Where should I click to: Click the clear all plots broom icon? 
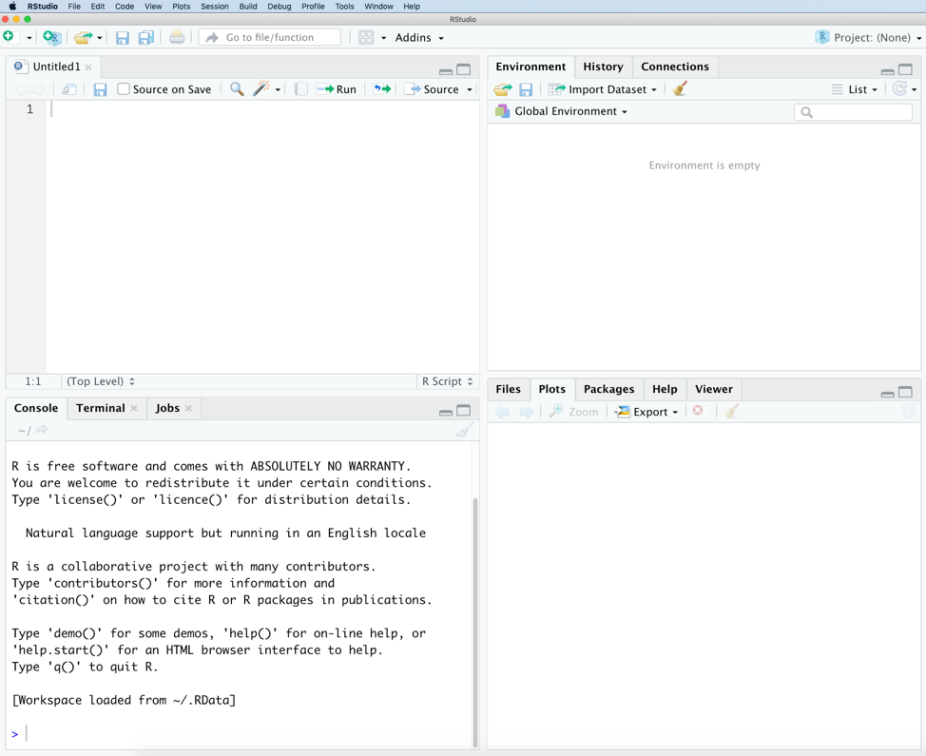point(732,411)
